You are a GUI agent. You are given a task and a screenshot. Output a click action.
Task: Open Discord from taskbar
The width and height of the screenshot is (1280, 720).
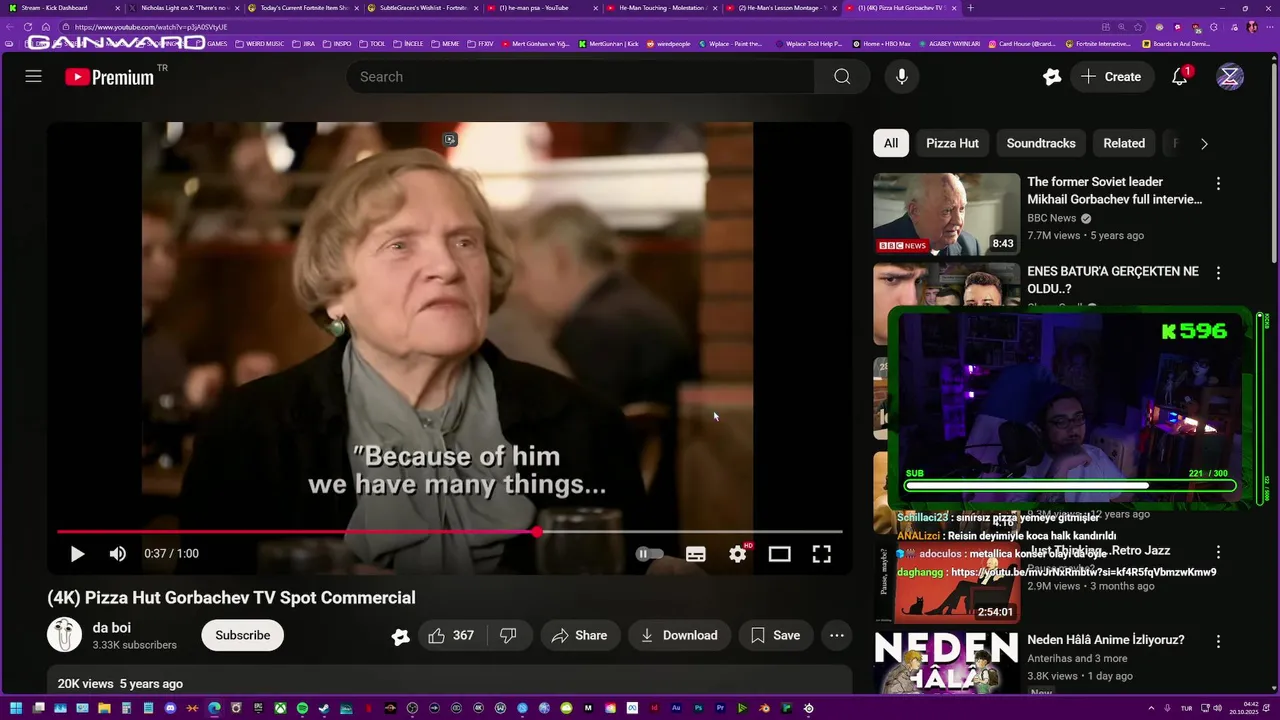[x=171, y=708]
